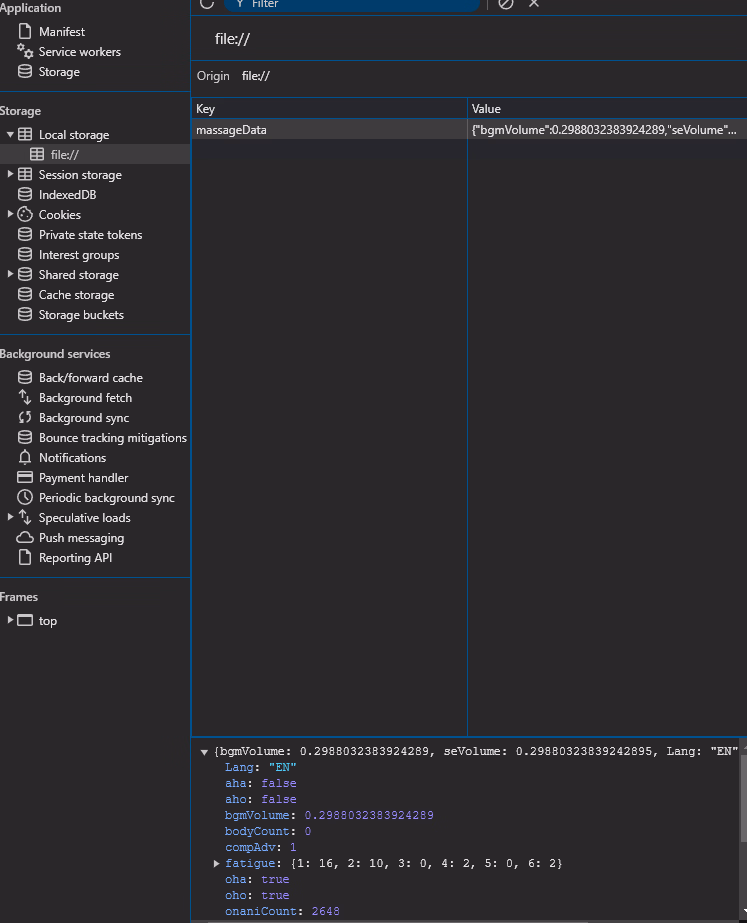Screen dimensions: 747x923
Task: Click the Origin file:// value text
Action: (x=255, y=76)
